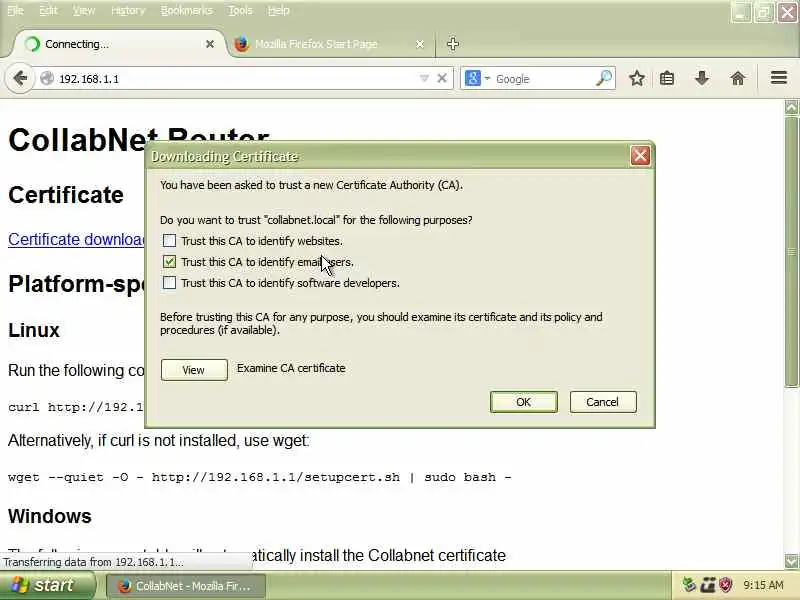Click the search magnifier icon
The image size is (800, 600).
pos(604,79)
